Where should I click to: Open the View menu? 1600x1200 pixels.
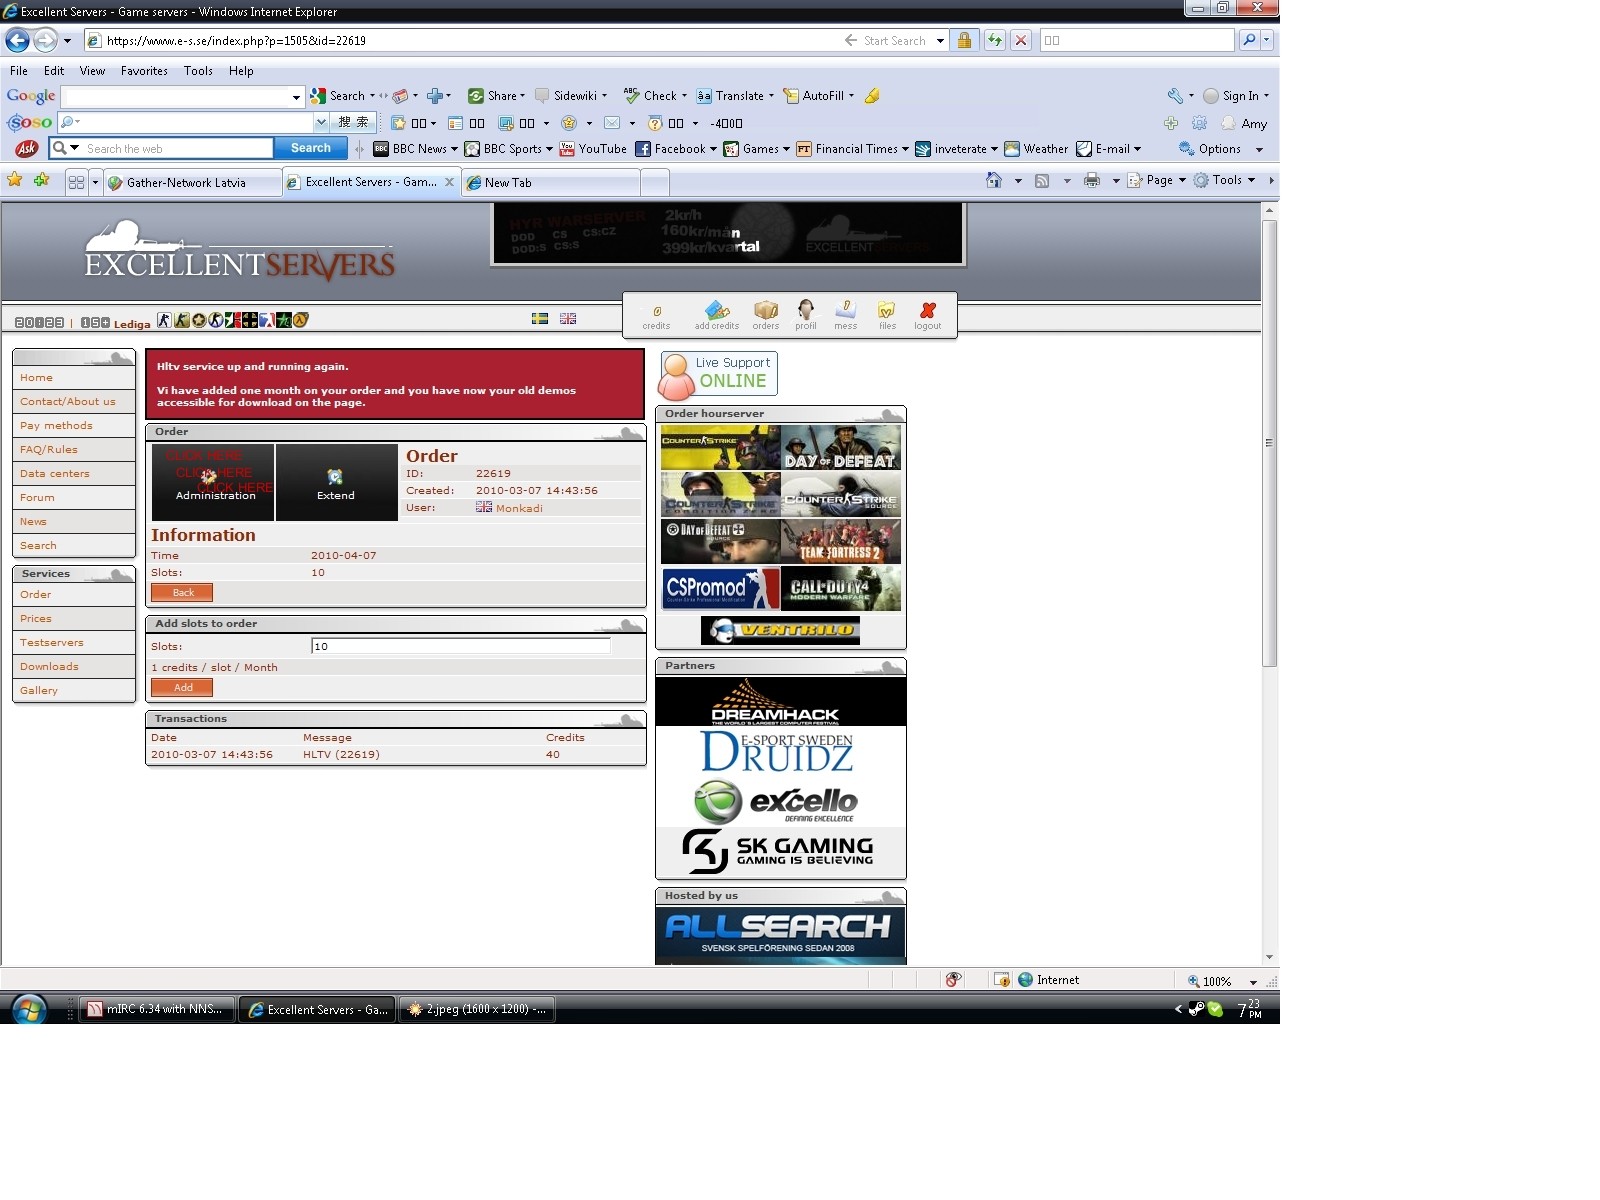click(x=92, y=71)
